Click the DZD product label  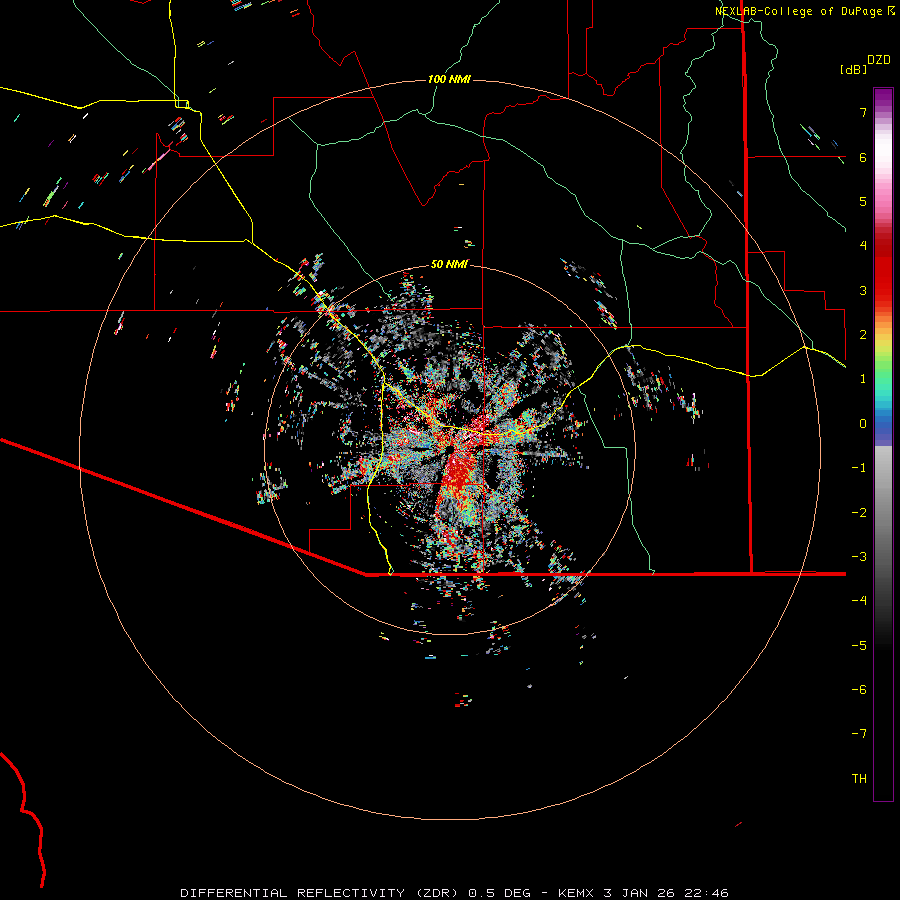tap(879, 60)
